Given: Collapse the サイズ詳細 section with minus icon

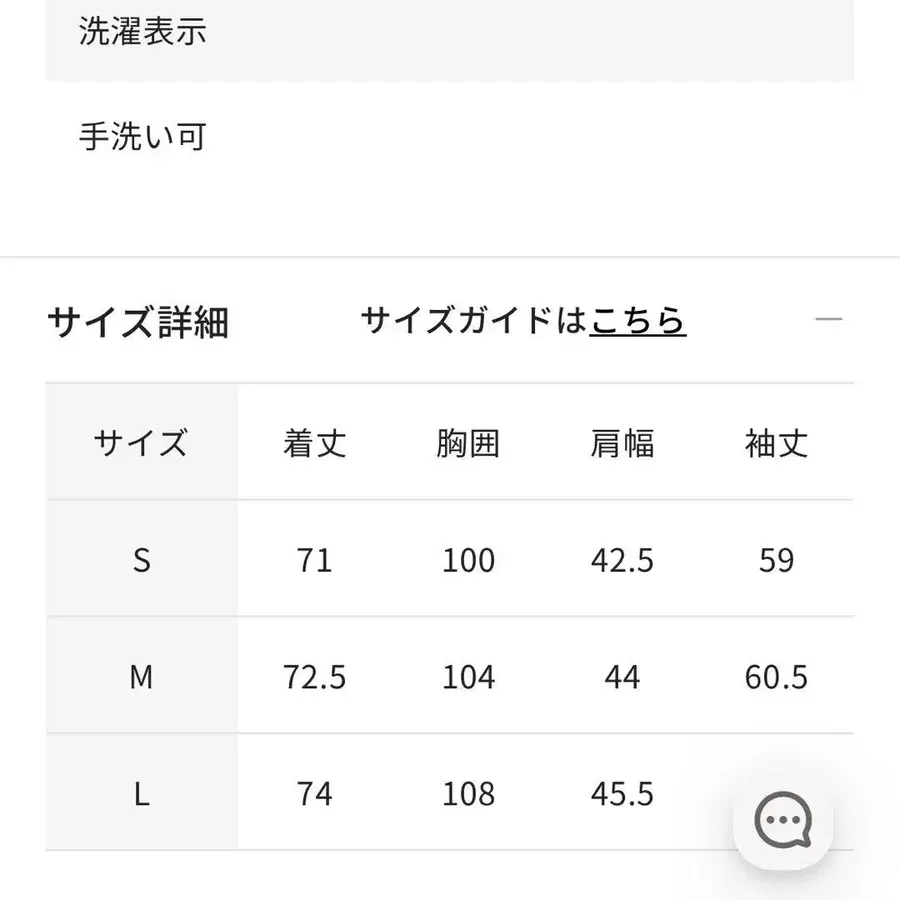Looking at the screenshot, I should coord(828,320).
